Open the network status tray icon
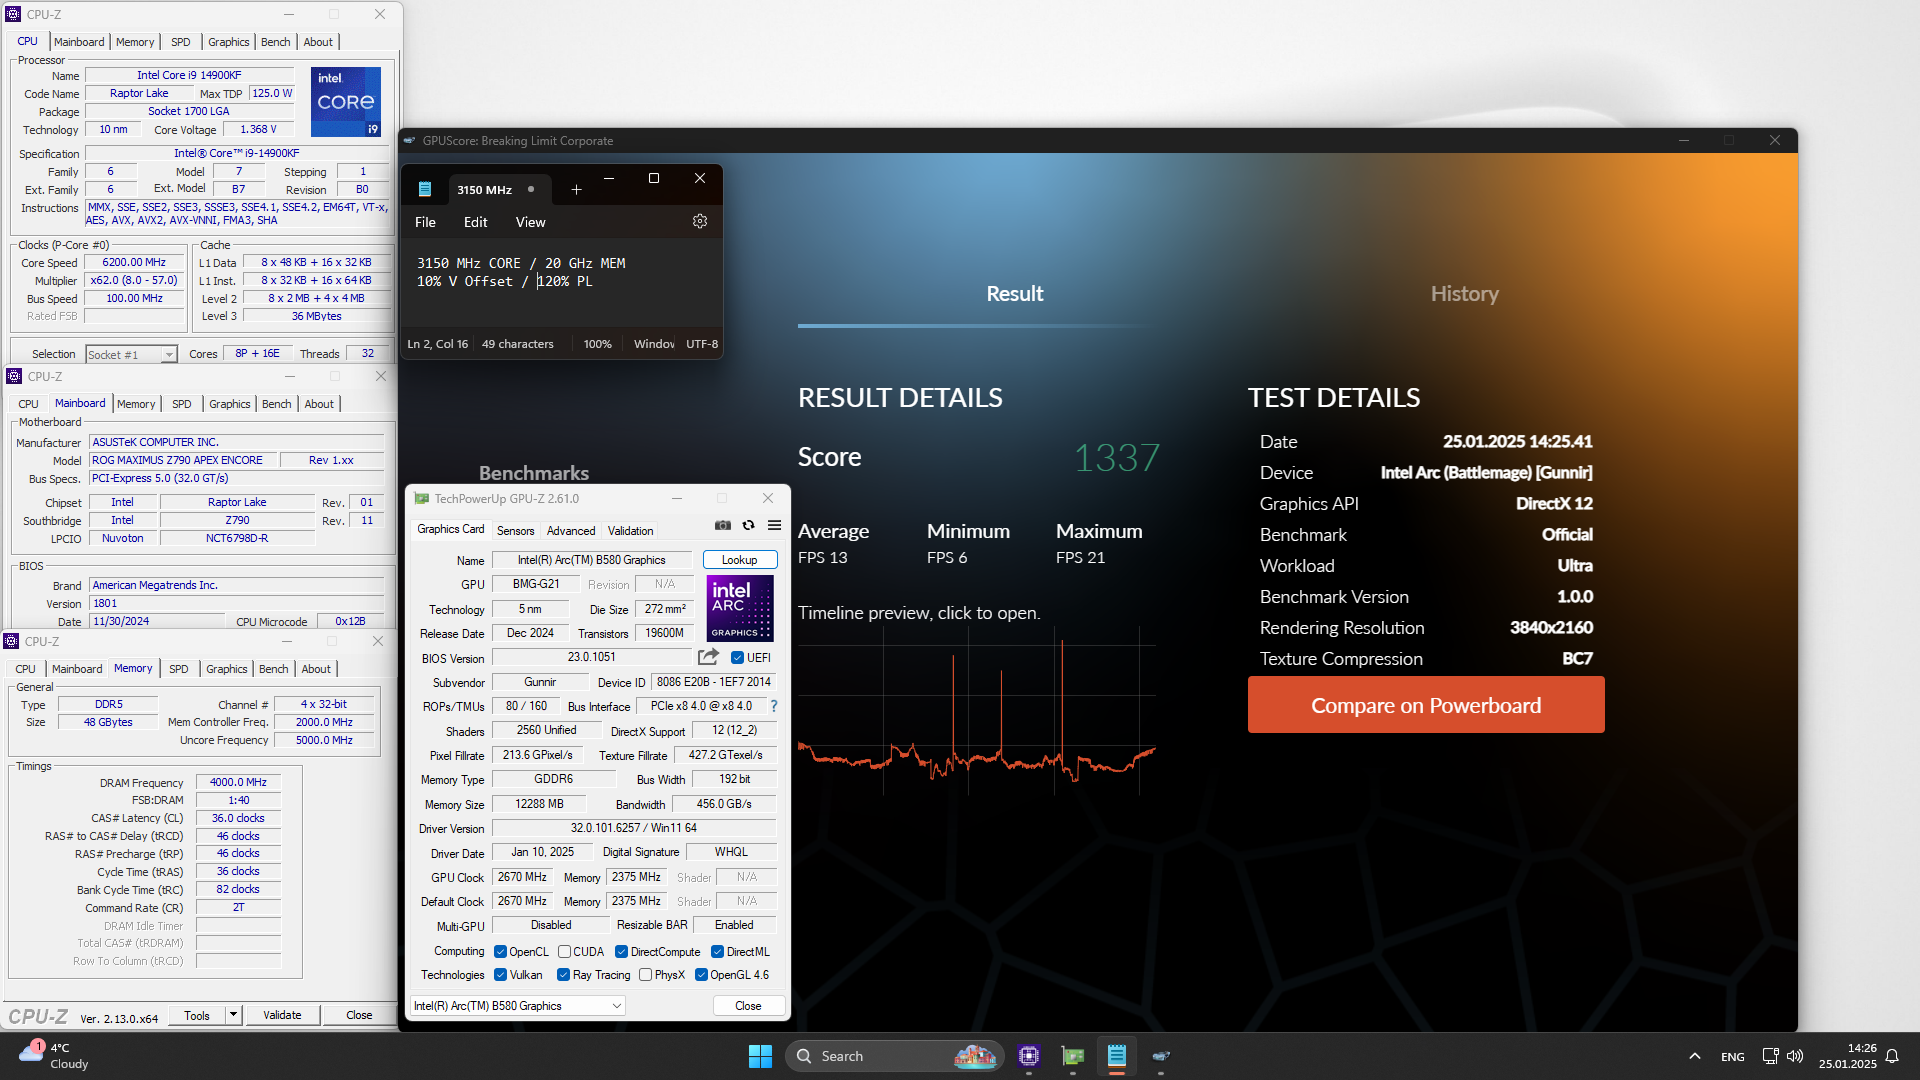The image size is (1920, 1080). pyautogui.click(x=1770, y=1056)
